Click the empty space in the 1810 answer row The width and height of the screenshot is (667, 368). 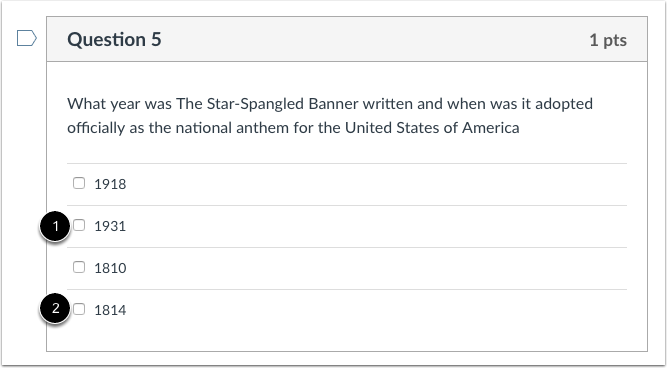[x=376, y=268]
